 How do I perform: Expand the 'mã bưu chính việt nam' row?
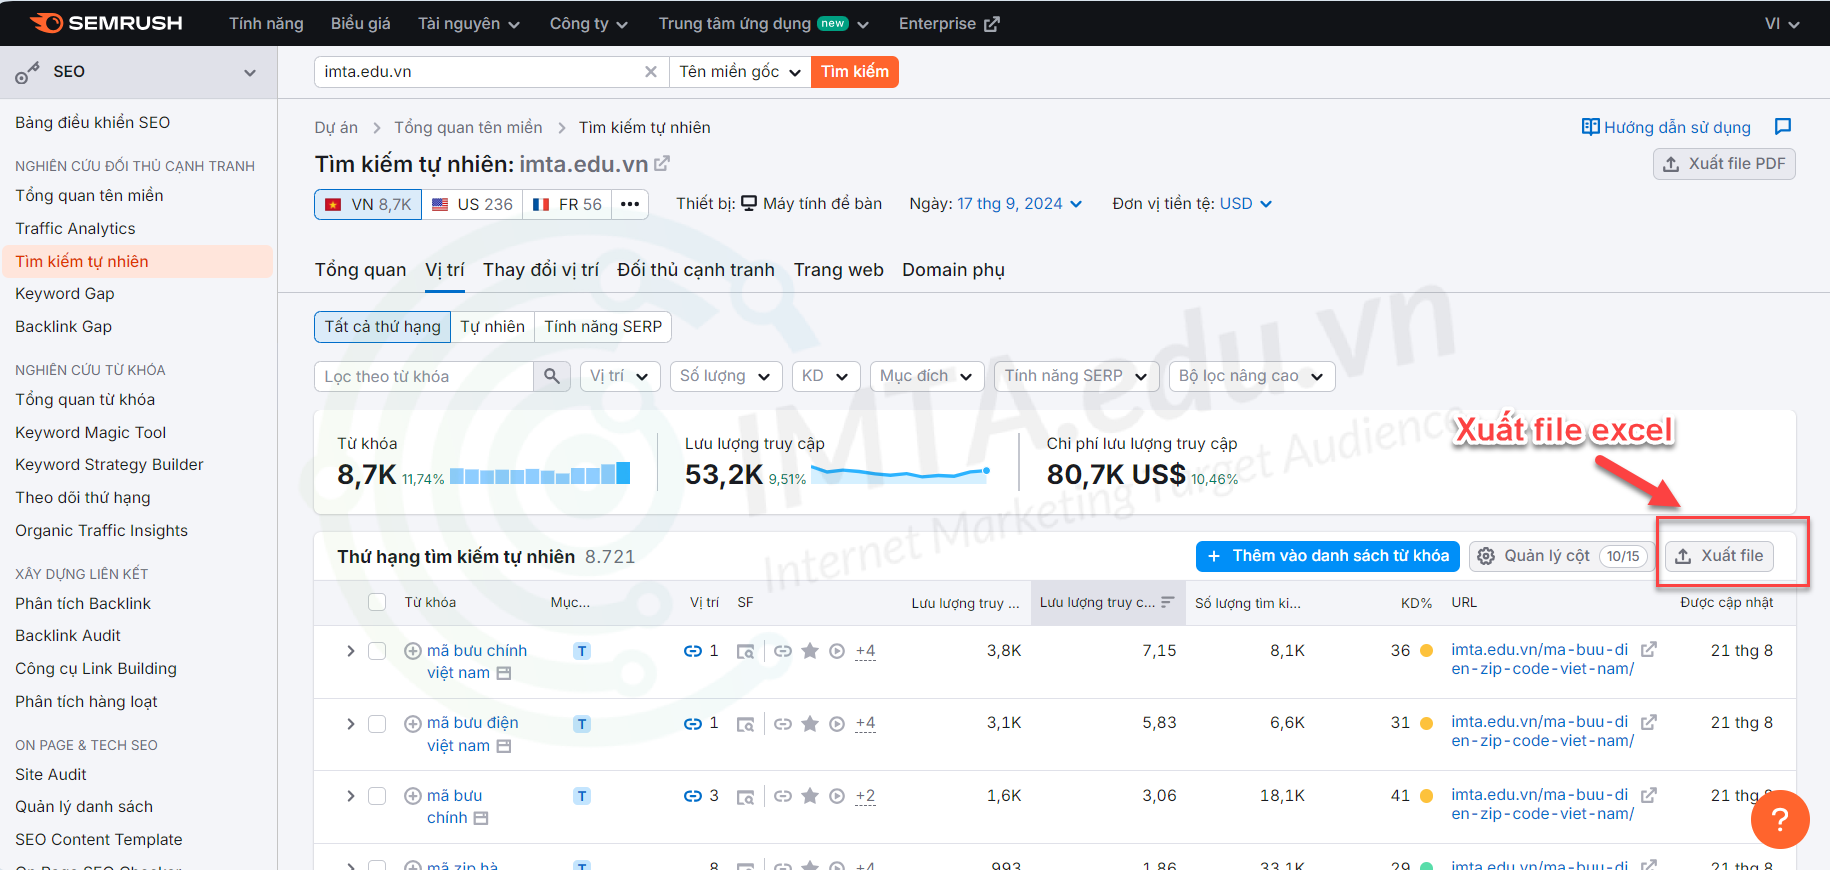[x=350, y=651]
